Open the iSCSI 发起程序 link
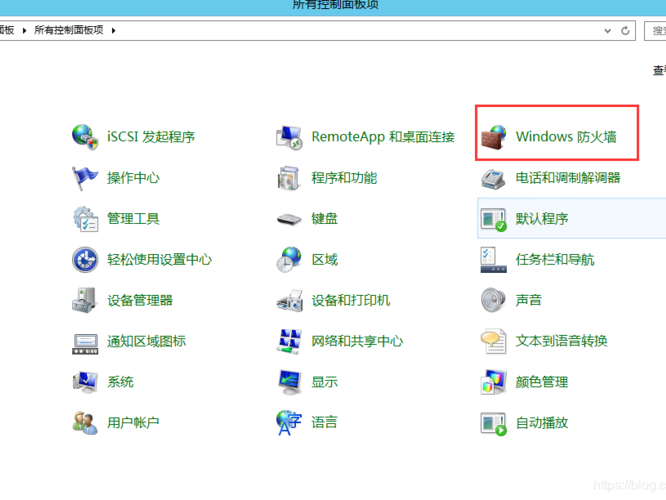This screenshot has width=666, height=500. point(151,137)
